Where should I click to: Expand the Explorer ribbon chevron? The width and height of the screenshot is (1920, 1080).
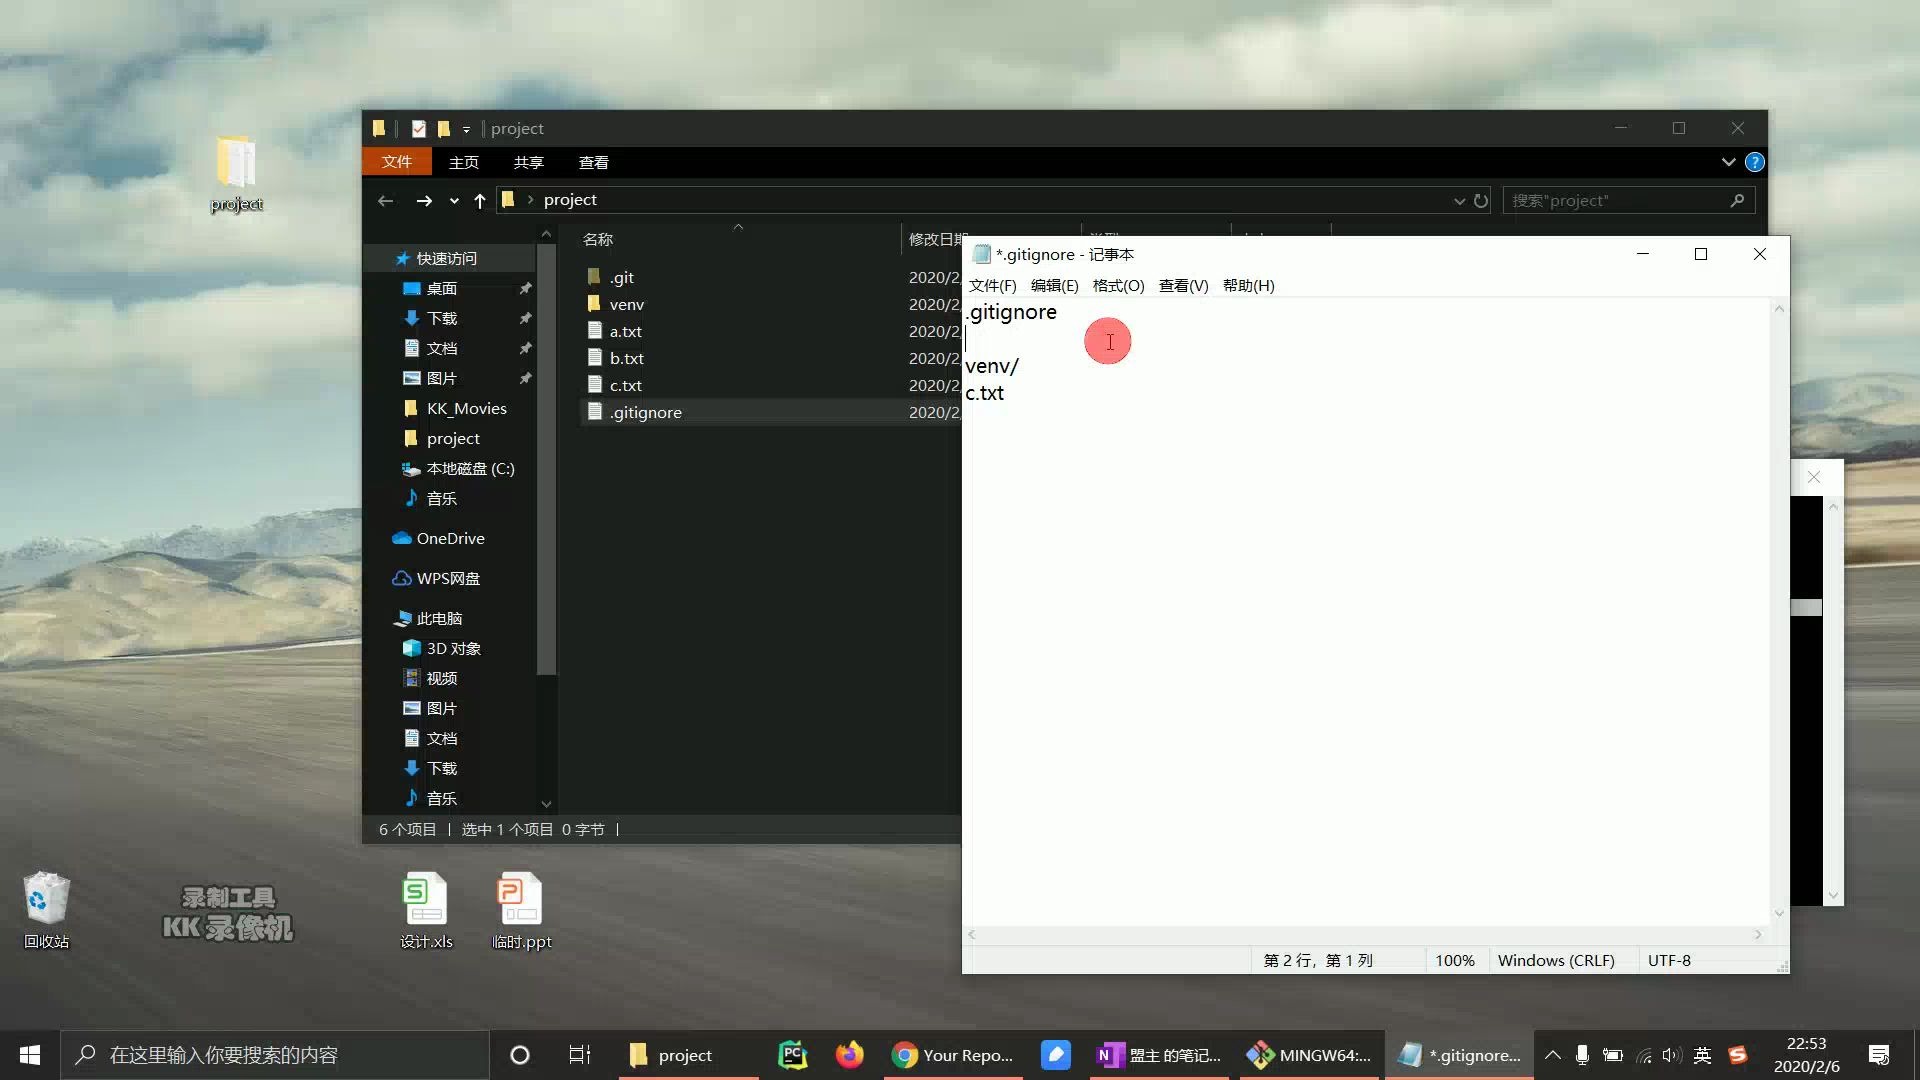[x=1728, y=162]
